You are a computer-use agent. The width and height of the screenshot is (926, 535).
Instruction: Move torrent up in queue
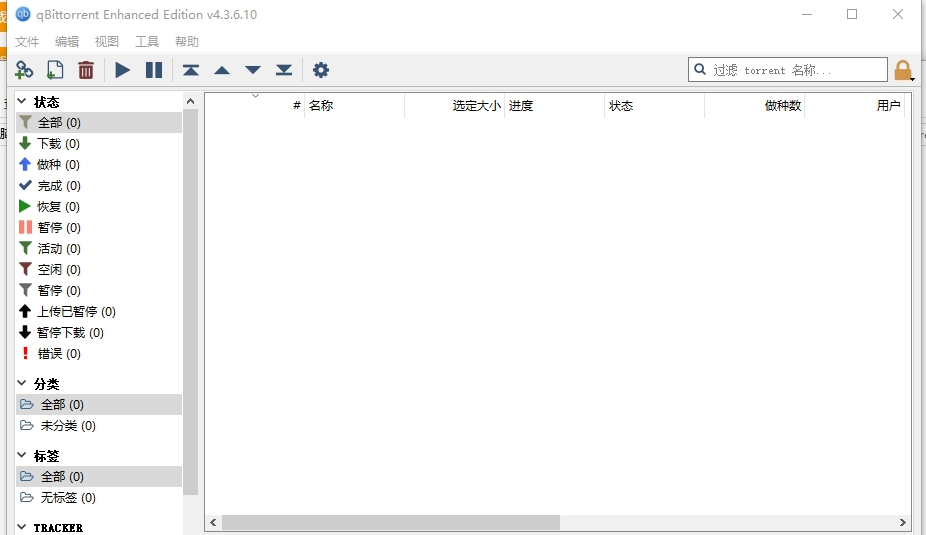click(222, 70)
